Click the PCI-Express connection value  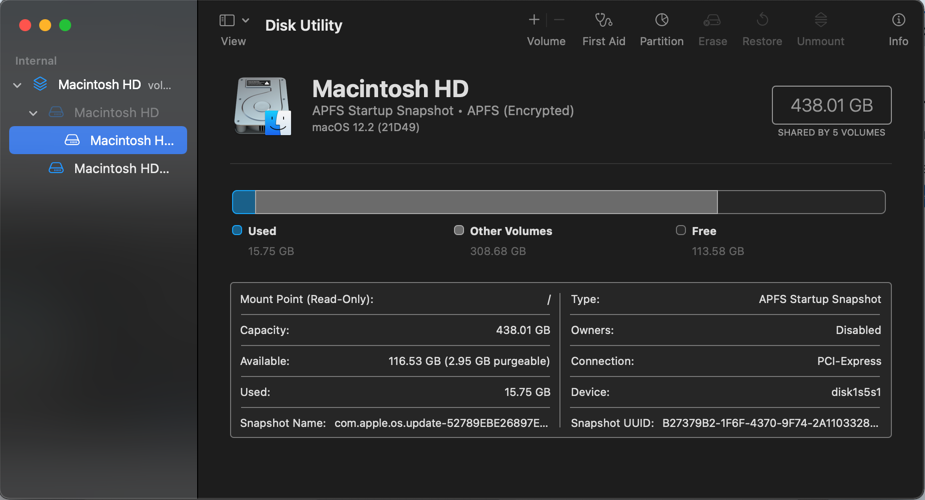849,361
